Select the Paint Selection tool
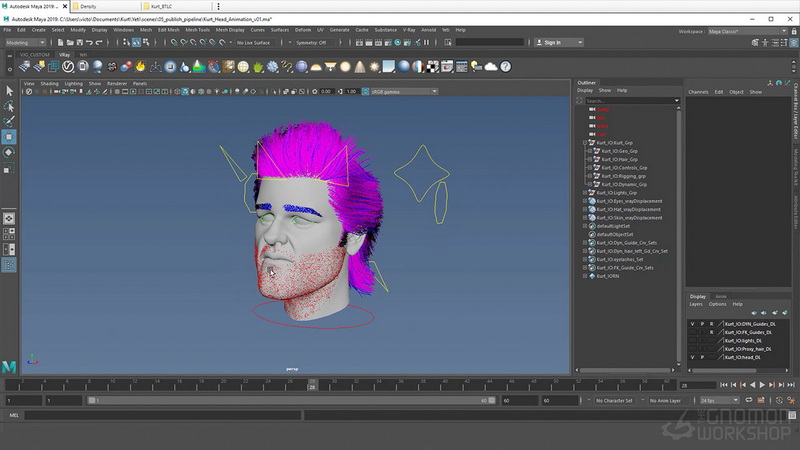The height and width of the screenshot is (450, 800). 9,121
